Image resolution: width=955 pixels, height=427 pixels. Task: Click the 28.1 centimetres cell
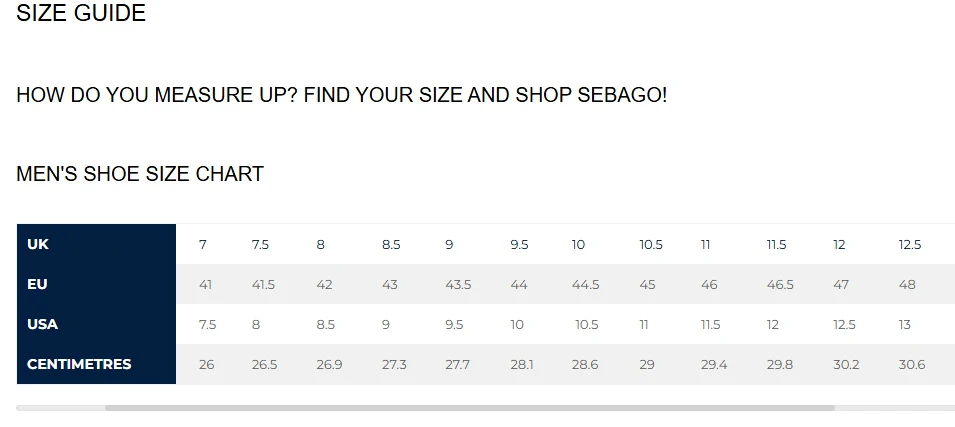coord(522,365)
